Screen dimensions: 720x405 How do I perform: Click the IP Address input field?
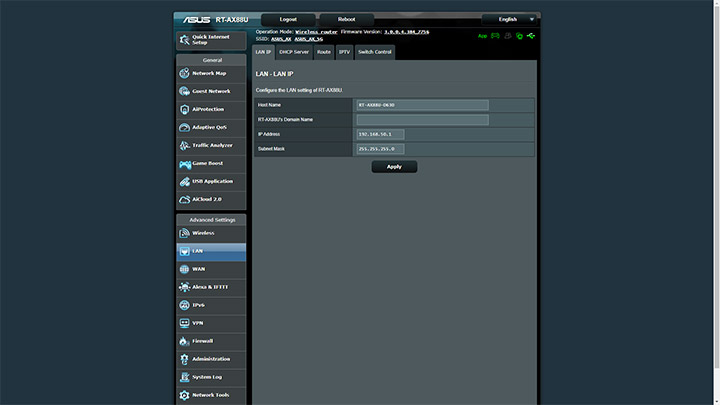pyautogui.click(x=380, y=135)
